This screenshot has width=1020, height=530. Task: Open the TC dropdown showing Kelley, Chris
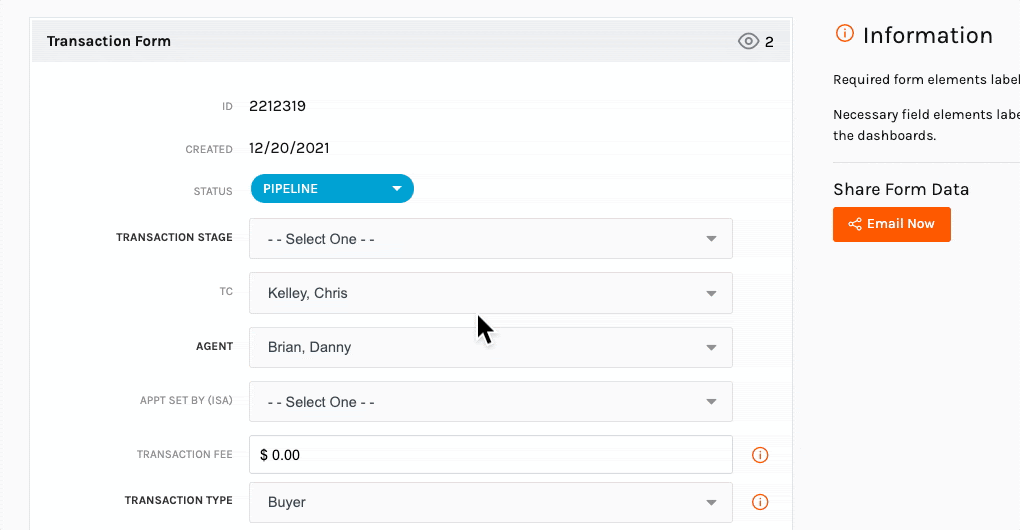490,293
